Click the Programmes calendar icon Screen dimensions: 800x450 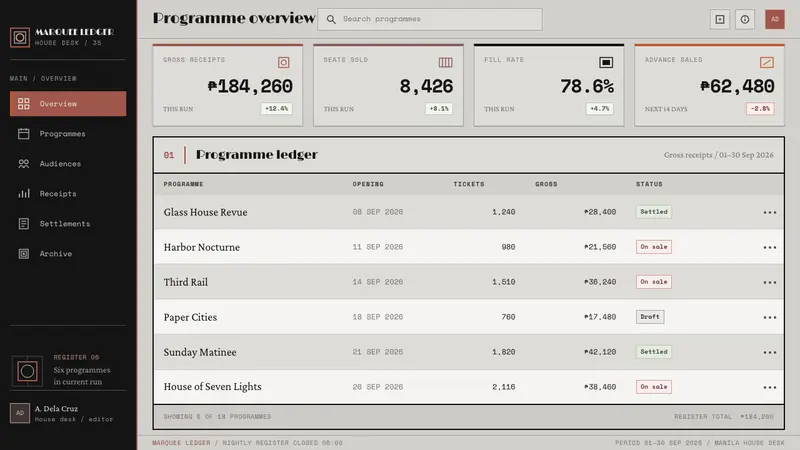click(x=23, y=134)
